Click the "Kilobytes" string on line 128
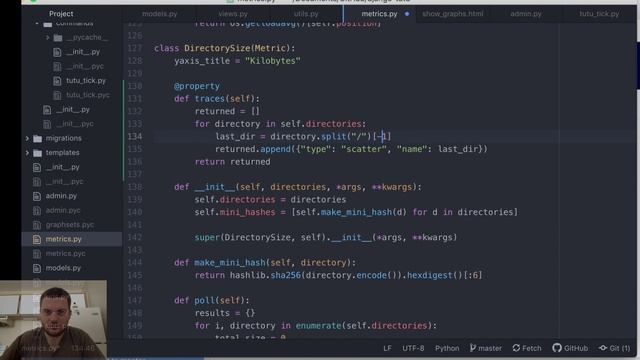This screenshot has height=360, width=640. point(273,61)
